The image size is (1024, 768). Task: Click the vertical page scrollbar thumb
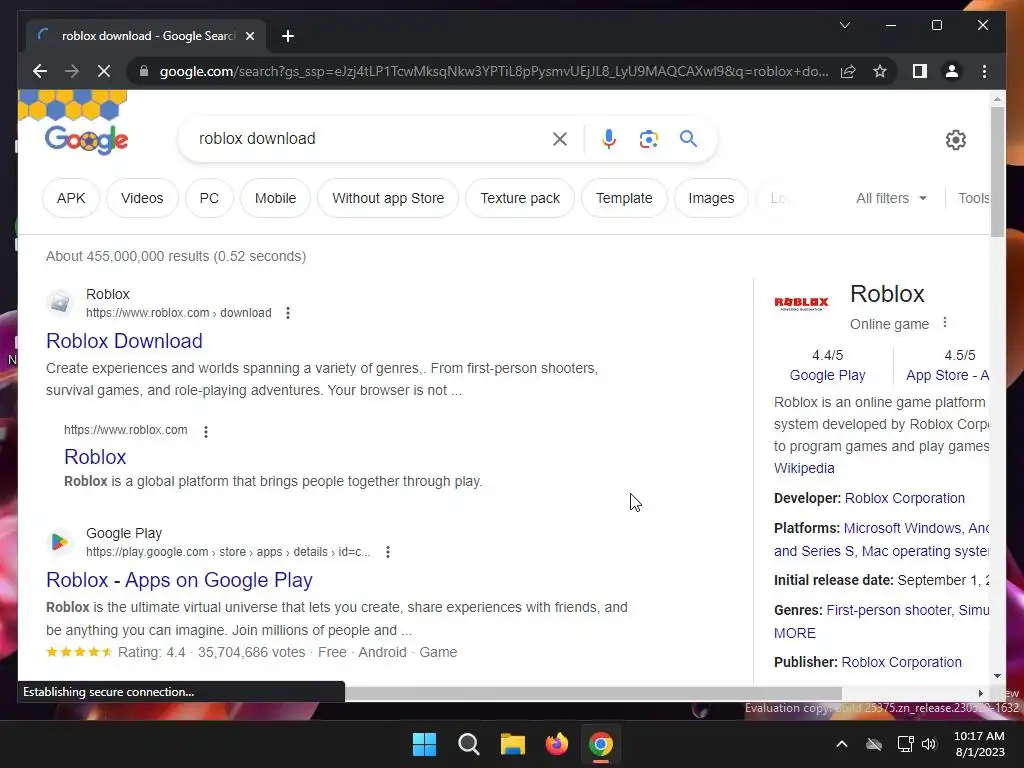pos(997,171)
